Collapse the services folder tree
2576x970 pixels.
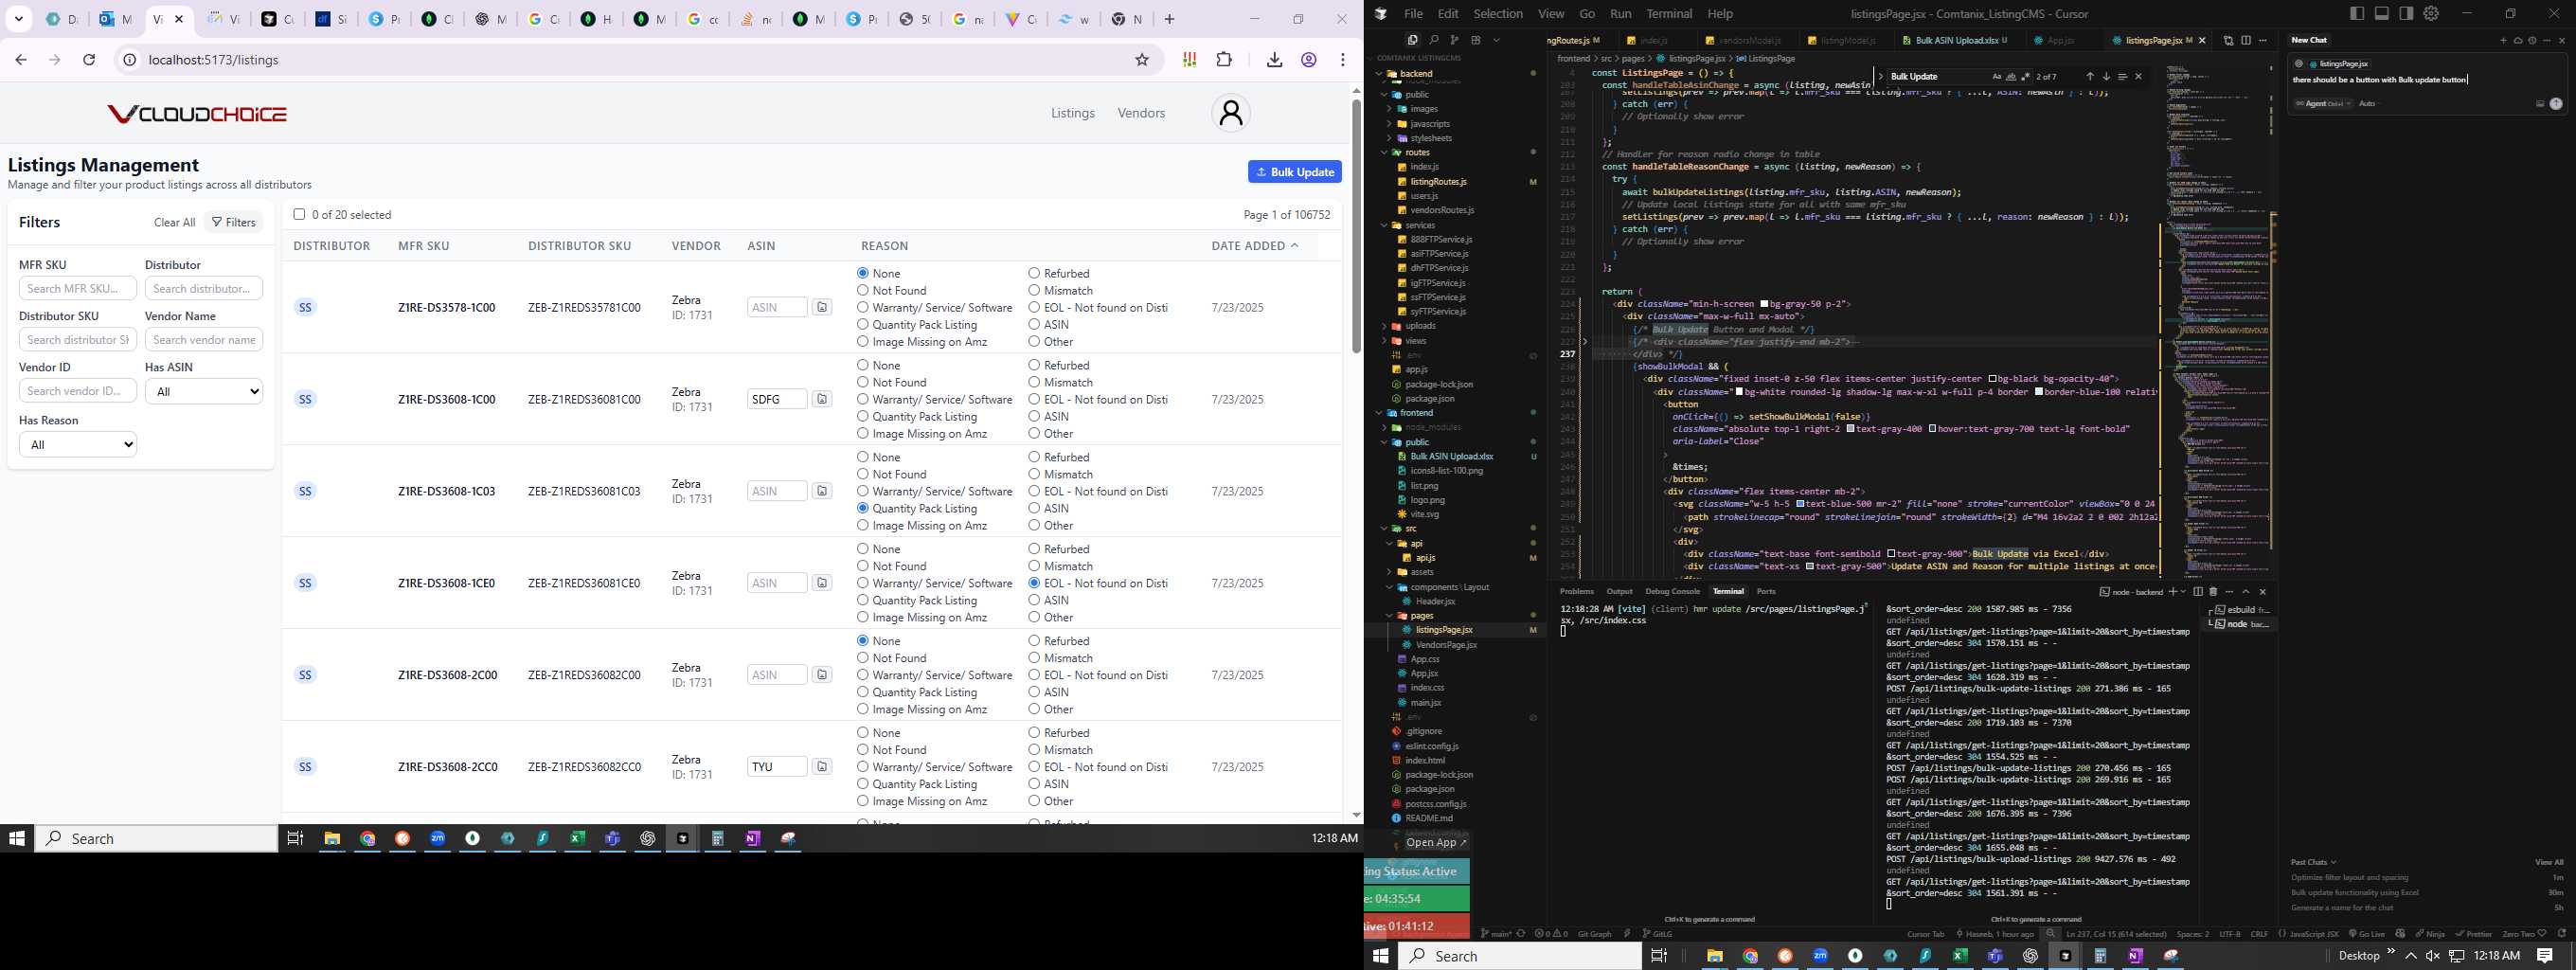[x=1385, y=225]
